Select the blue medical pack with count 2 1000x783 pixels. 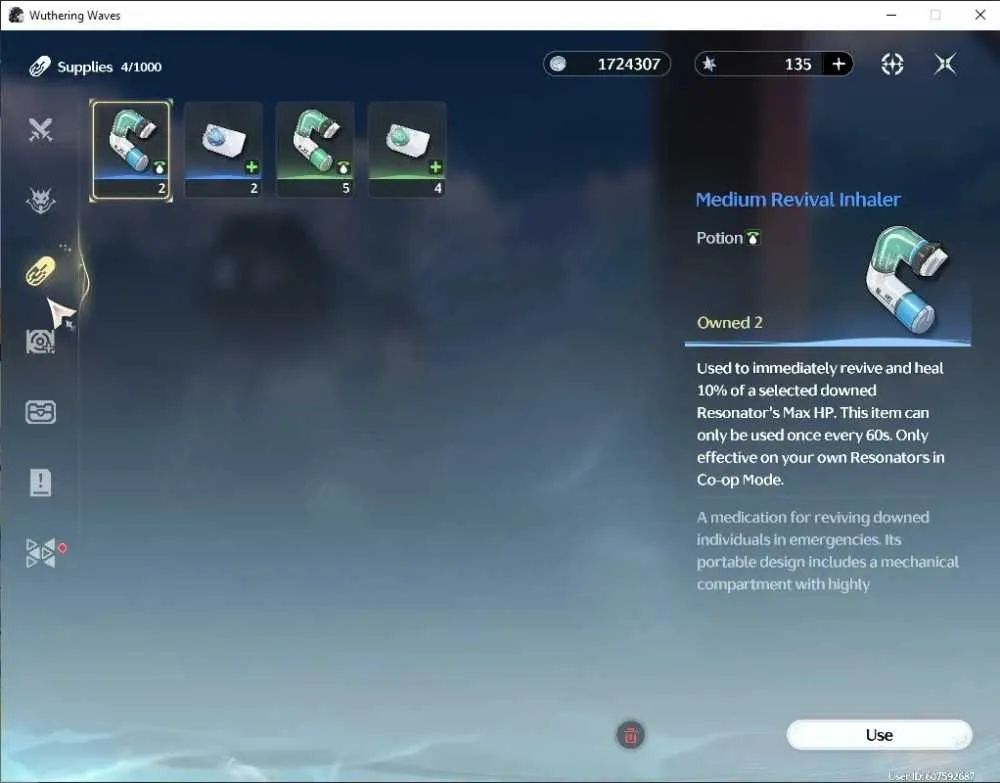(x=223, y=150)
